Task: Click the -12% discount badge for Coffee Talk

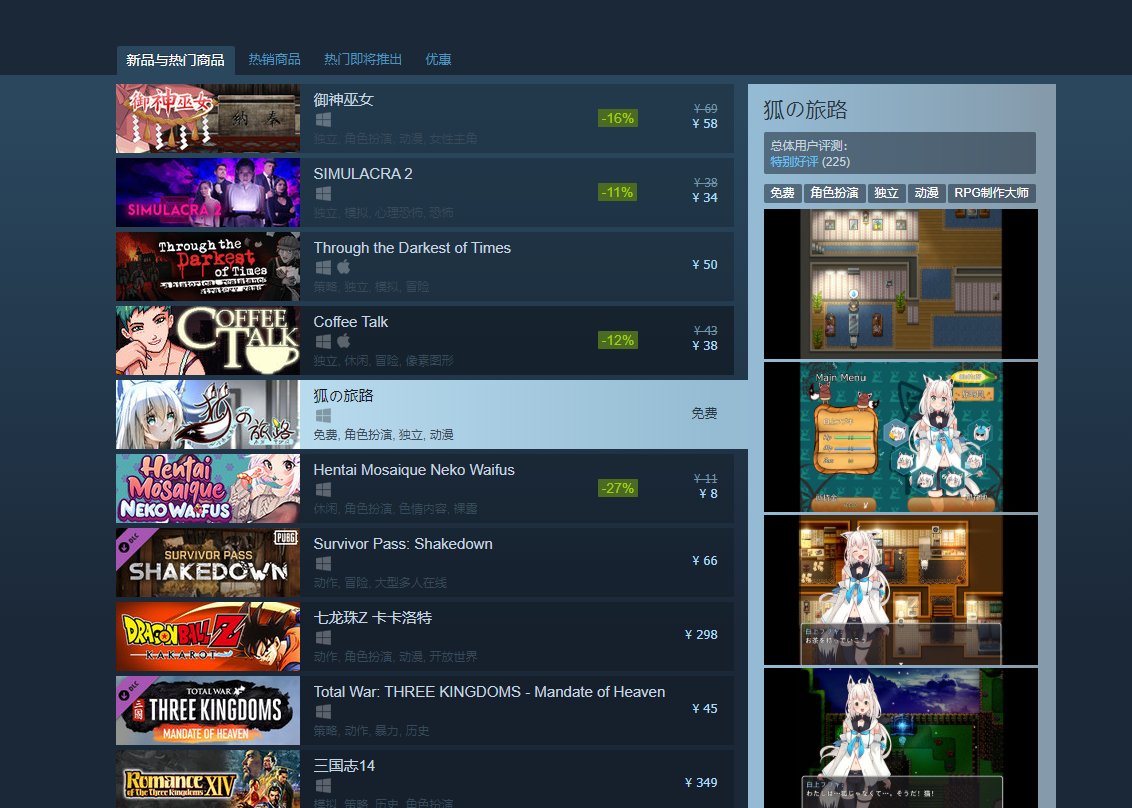Action: [x=617, y=340]
